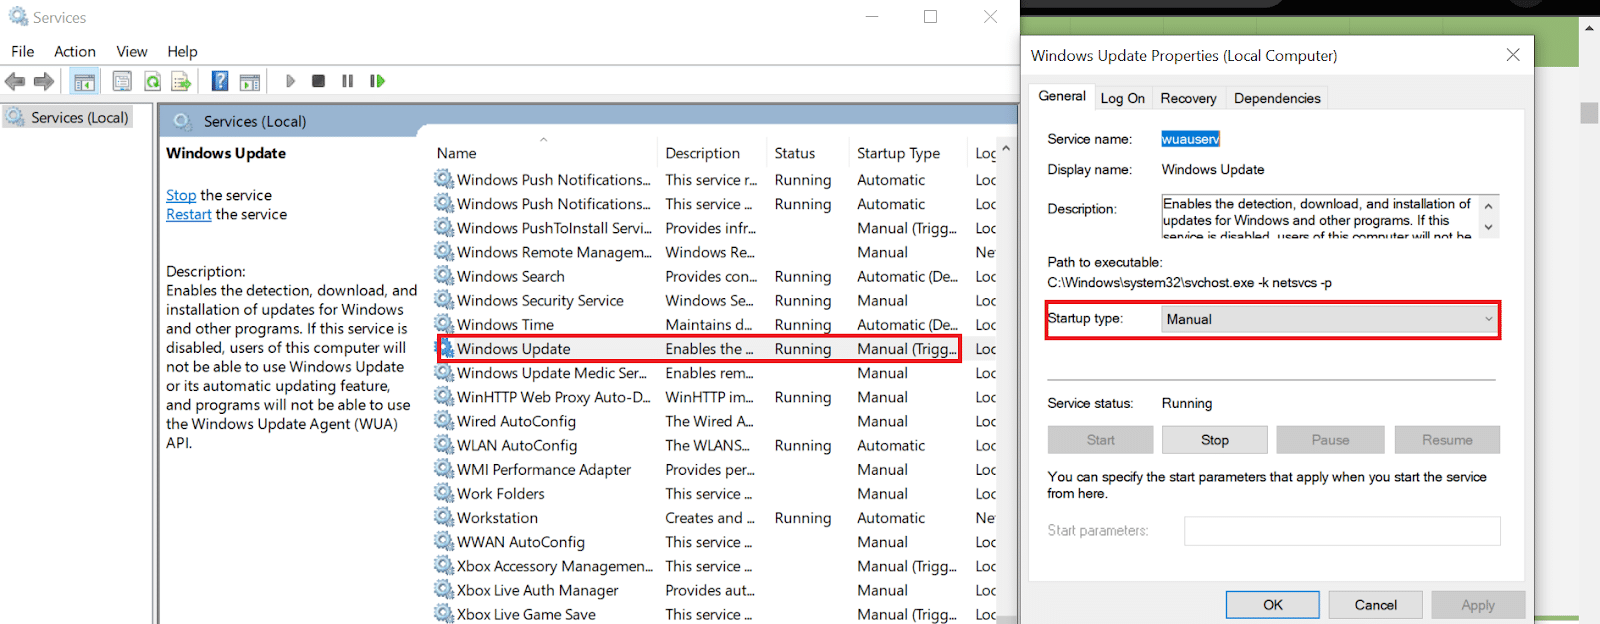
Task: Click the gear icon beside Work Folders
Action: click(444, 493)
